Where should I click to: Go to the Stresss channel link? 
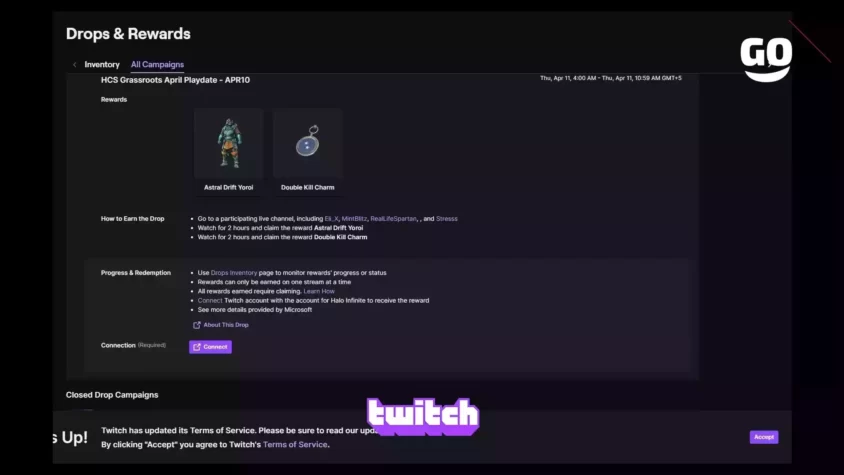[446, 219]
